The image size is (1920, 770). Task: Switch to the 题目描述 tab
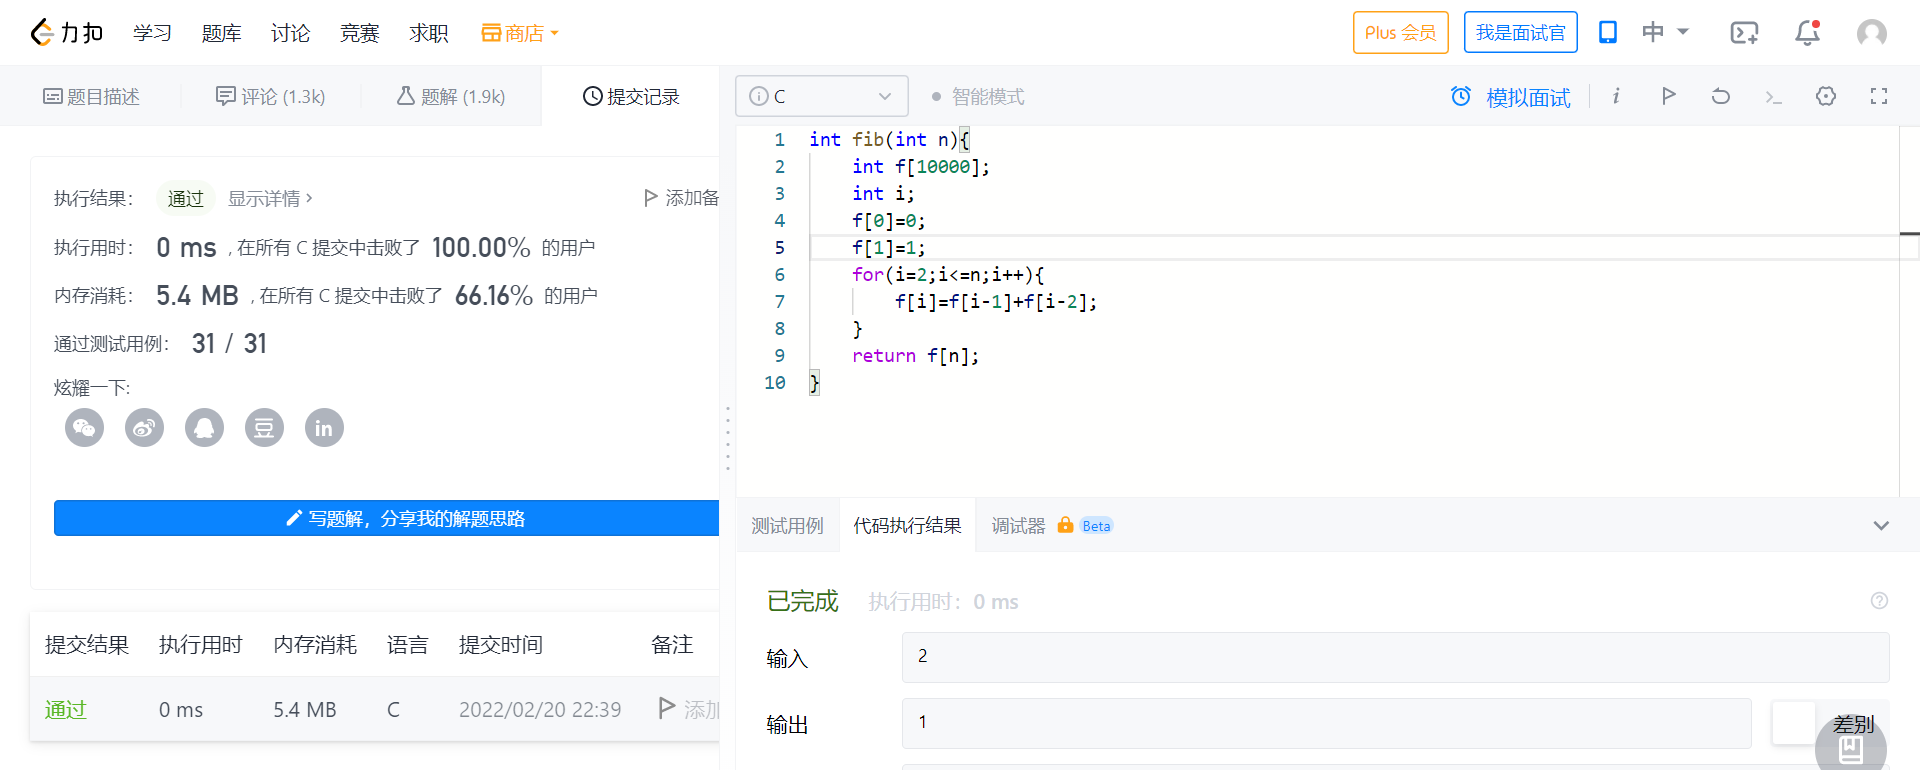(91, 97)
